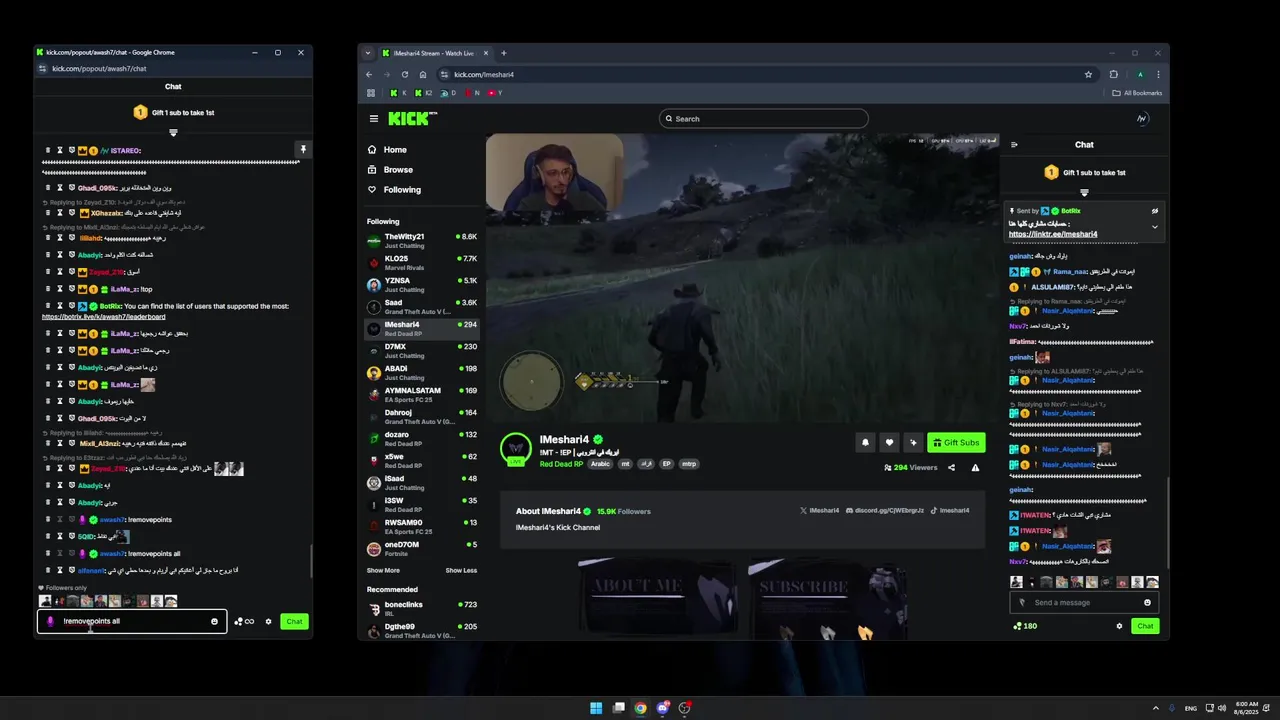1280x720 pixels.
Task: Go to browser home page icon
Action: pyautogui.click(x=423, y=74)
